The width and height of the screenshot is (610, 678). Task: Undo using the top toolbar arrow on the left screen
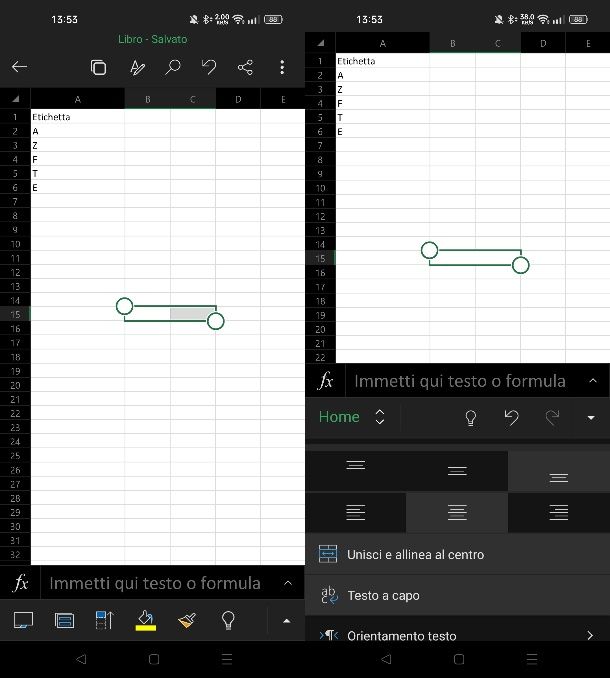[209, 67]
